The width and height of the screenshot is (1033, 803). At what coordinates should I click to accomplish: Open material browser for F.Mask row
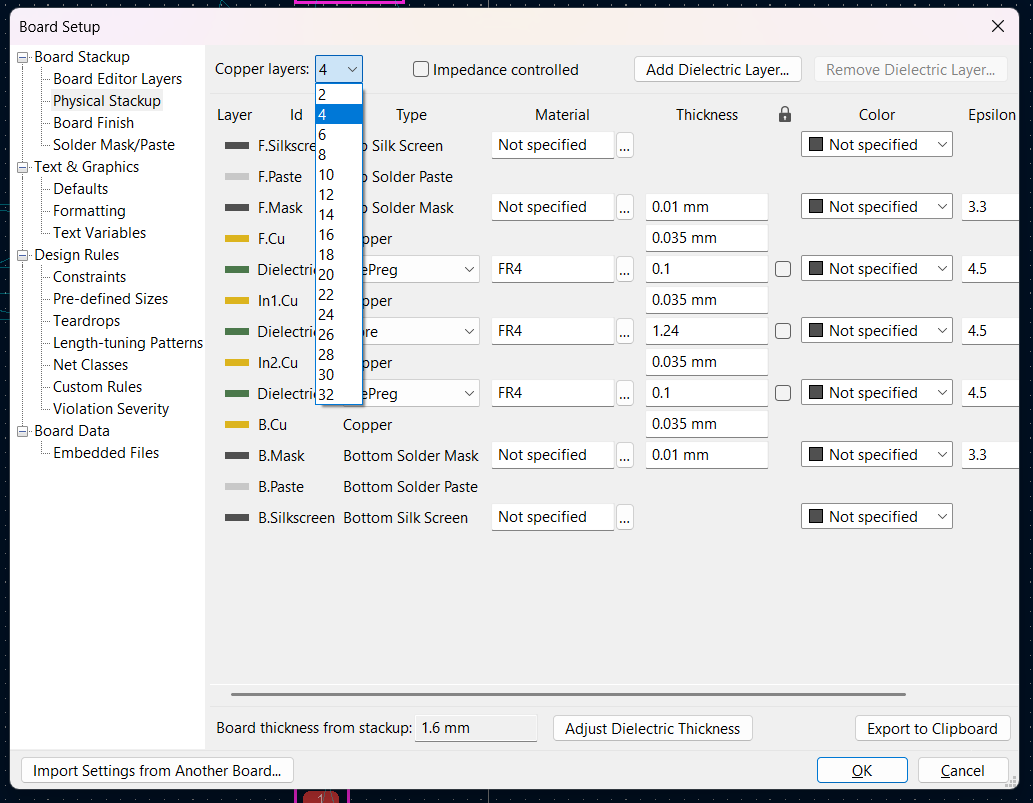(625, 207)
